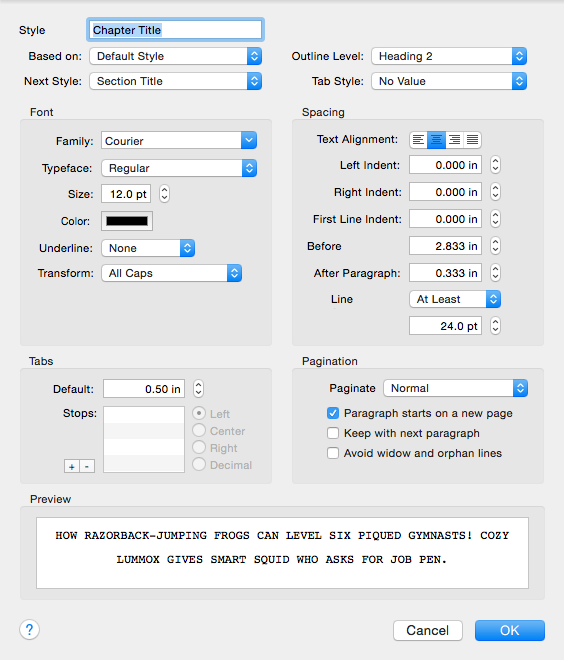The height and width of the screenshot is (660, 564).
Task: Select justified text alignment icon
Action: pyautogui.click(x=472, y=139)
